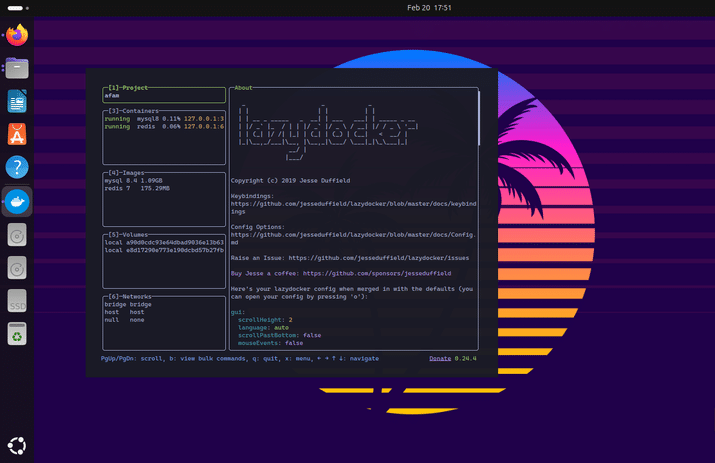715x463 pixels.
Task: Click the PgUp/PgDn: scroll hint
Action: click(x=133, y=359)
